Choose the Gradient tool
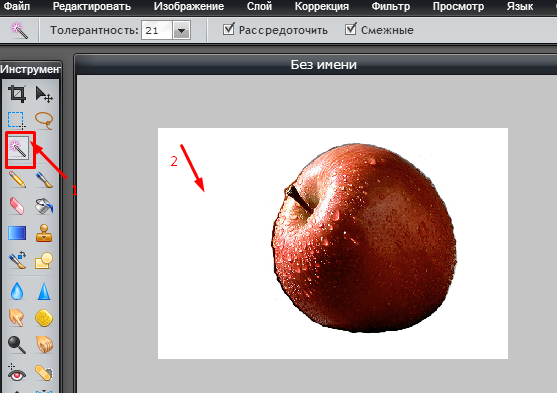This screenshot has width=557, height=393. (17, 233)
